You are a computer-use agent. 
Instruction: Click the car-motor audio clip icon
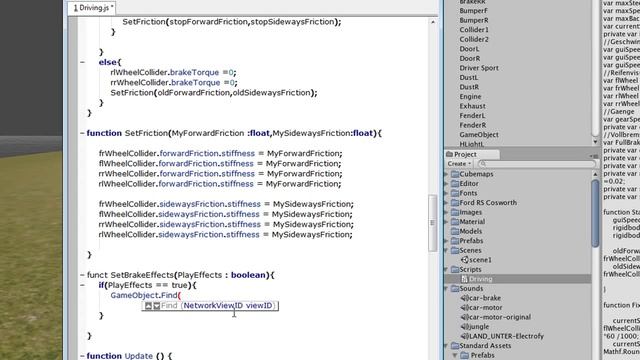(464, 308)
